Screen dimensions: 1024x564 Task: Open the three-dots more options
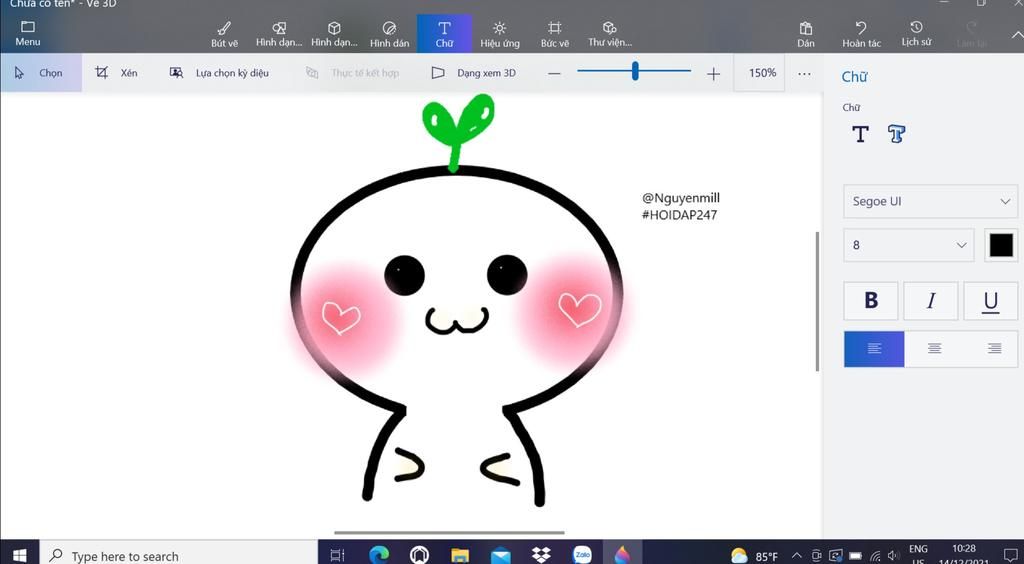click(805, 73)
